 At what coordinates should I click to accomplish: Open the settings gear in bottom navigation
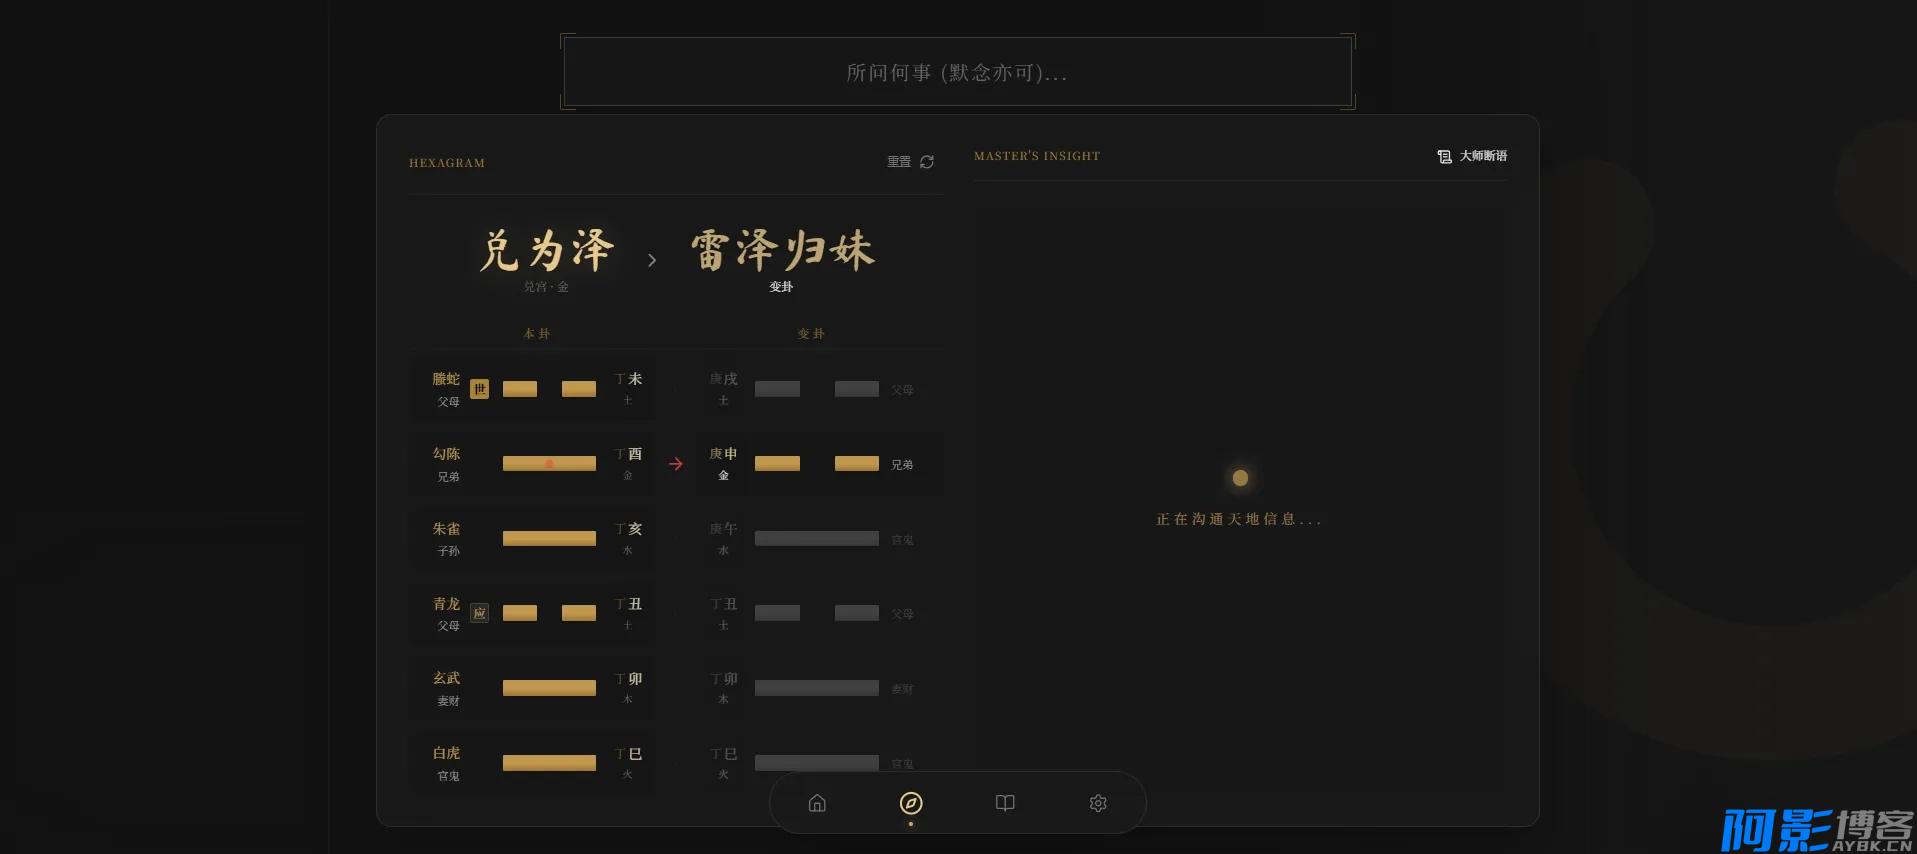coord(1098,803)
